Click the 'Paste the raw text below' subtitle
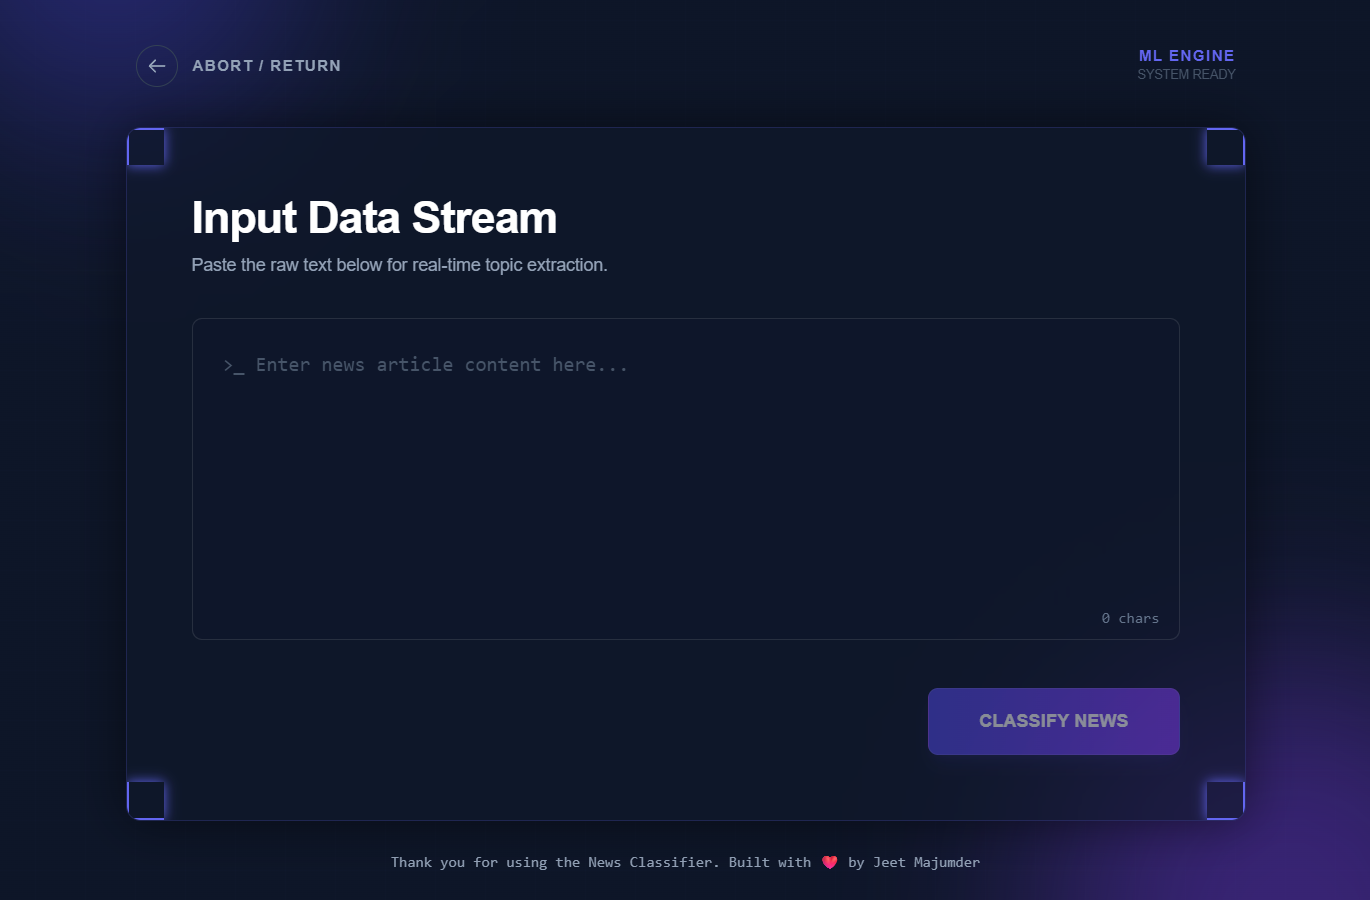1370x900 pixels. click(x=399, y=265)
